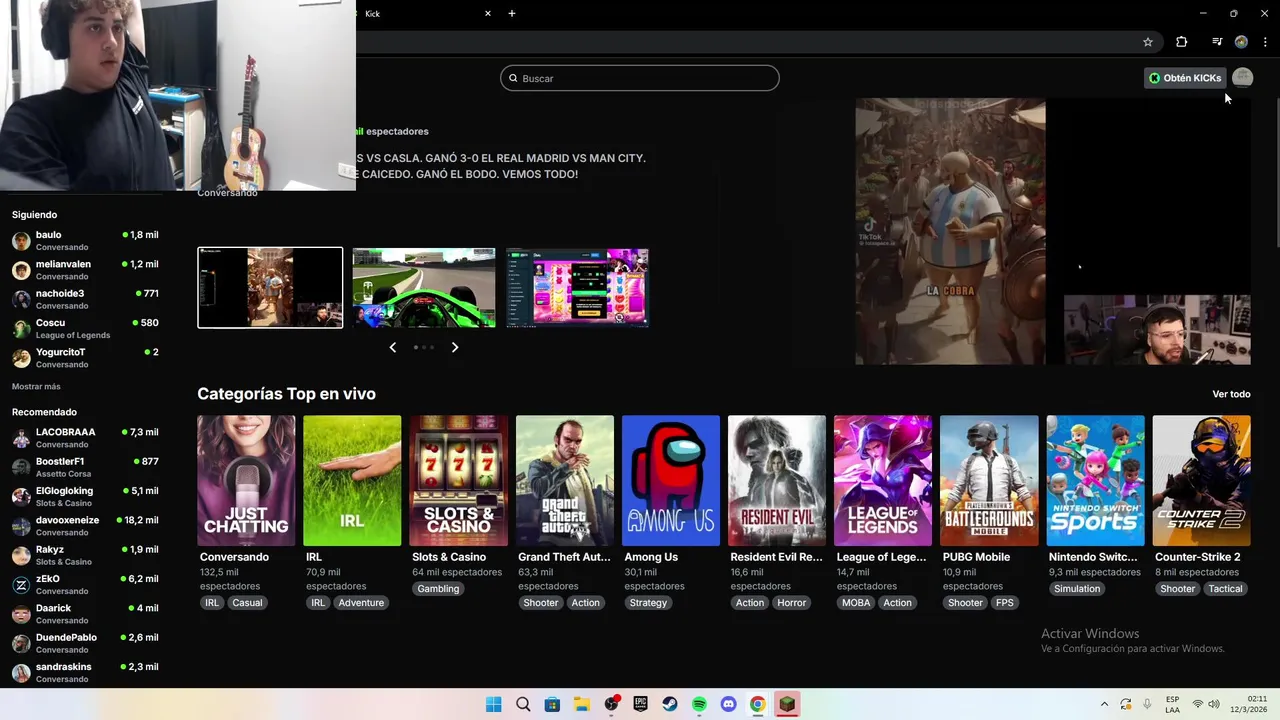Open Chrome media controls icon
1280x720 pixels.
(1217, 42)
